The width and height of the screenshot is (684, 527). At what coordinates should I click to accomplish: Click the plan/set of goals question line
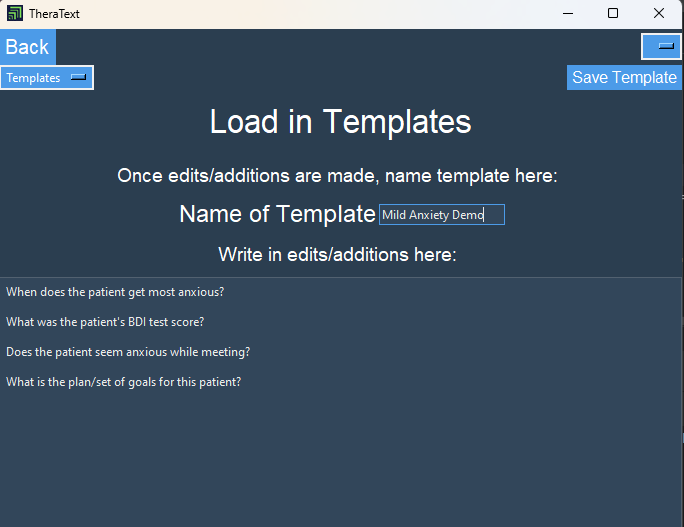click(x=123, y=382)
